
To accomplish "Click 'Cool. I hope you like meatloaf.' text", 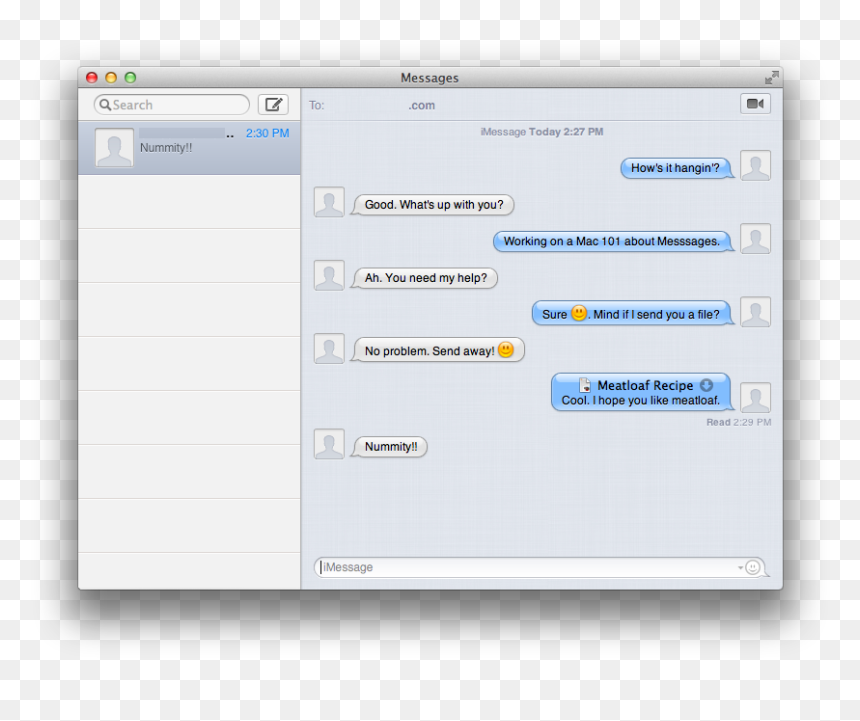I will pos(641,400).
